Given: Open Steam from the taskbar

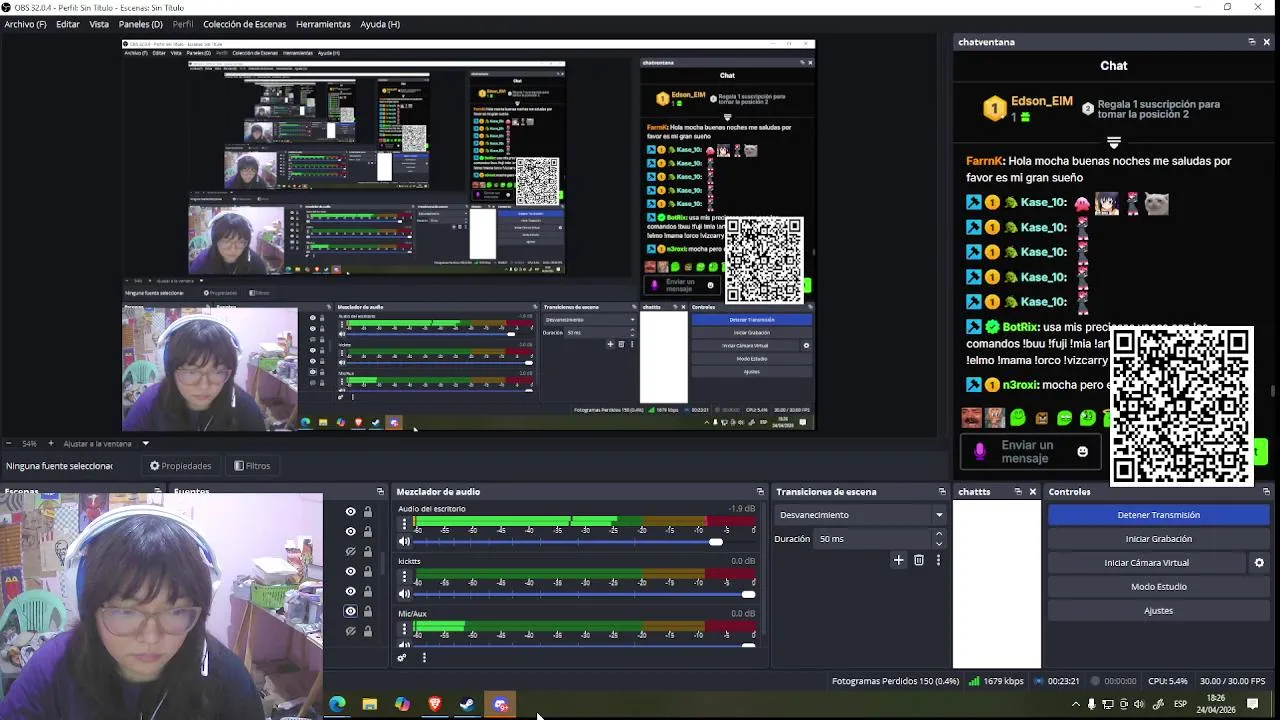Looking at the screenshot, I should (467, 704).
